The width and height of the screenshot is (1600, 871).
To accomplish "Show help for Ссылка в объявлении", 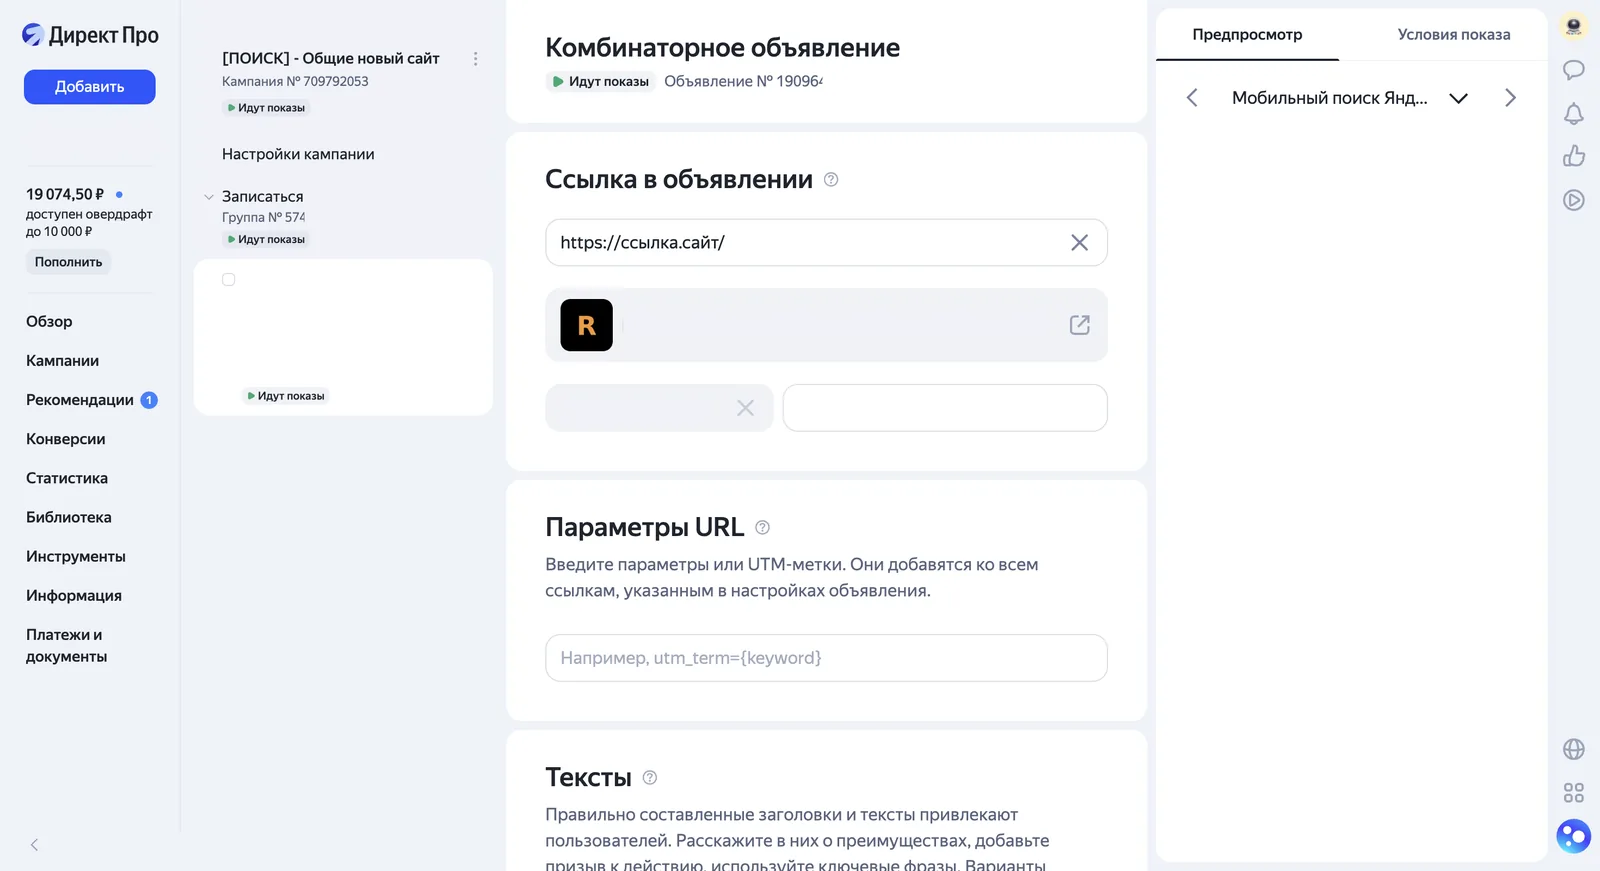I will (831, 180).
